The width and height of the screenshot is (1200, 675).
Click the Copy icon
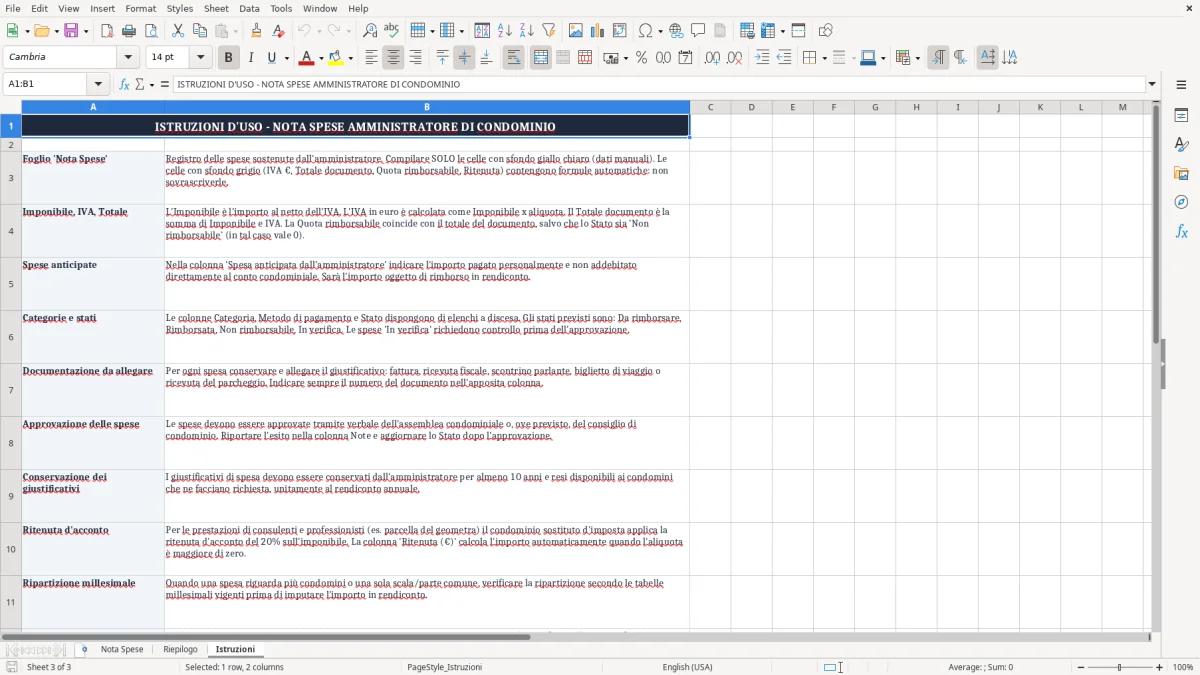(200, 31)
